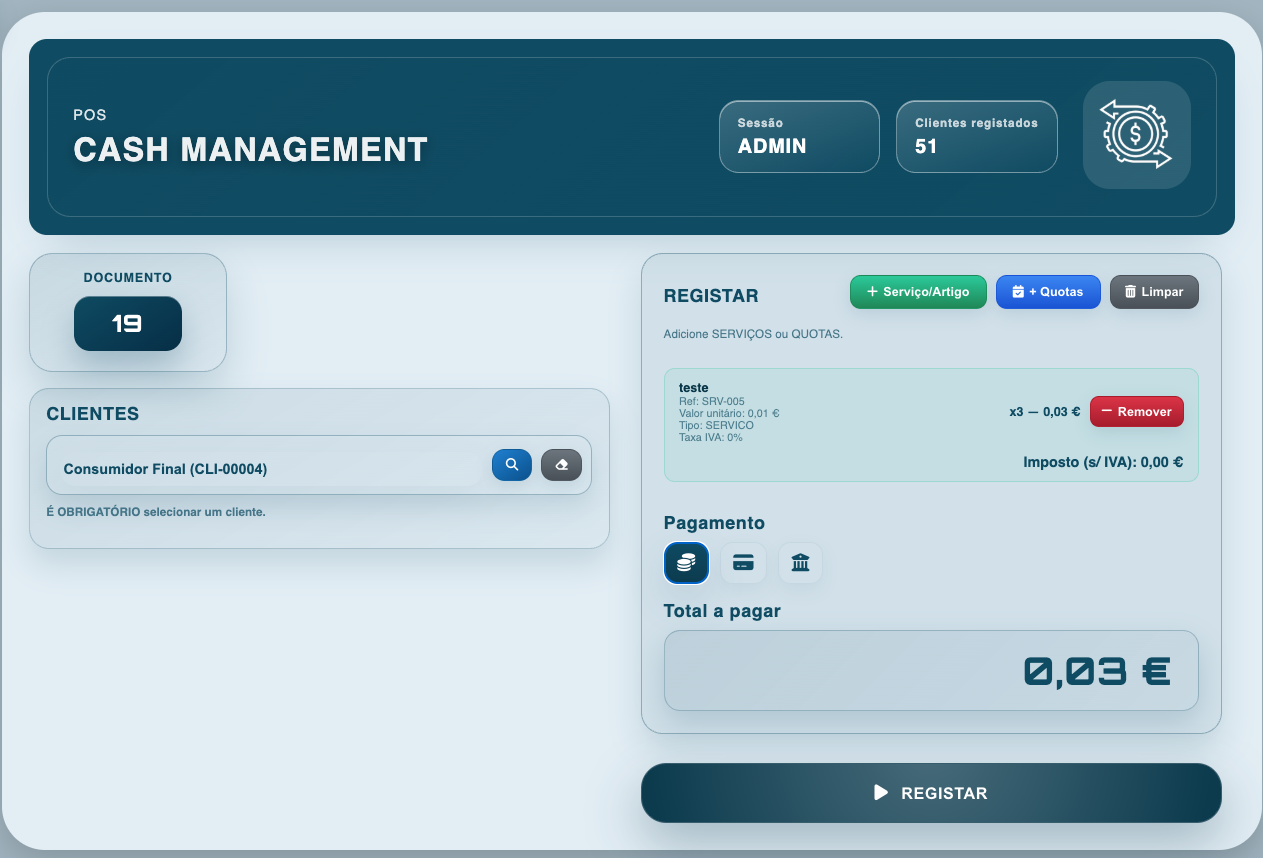The image size is (1263, 858).
Task: Clear all items with the Limpar button
Action: 1154,291
